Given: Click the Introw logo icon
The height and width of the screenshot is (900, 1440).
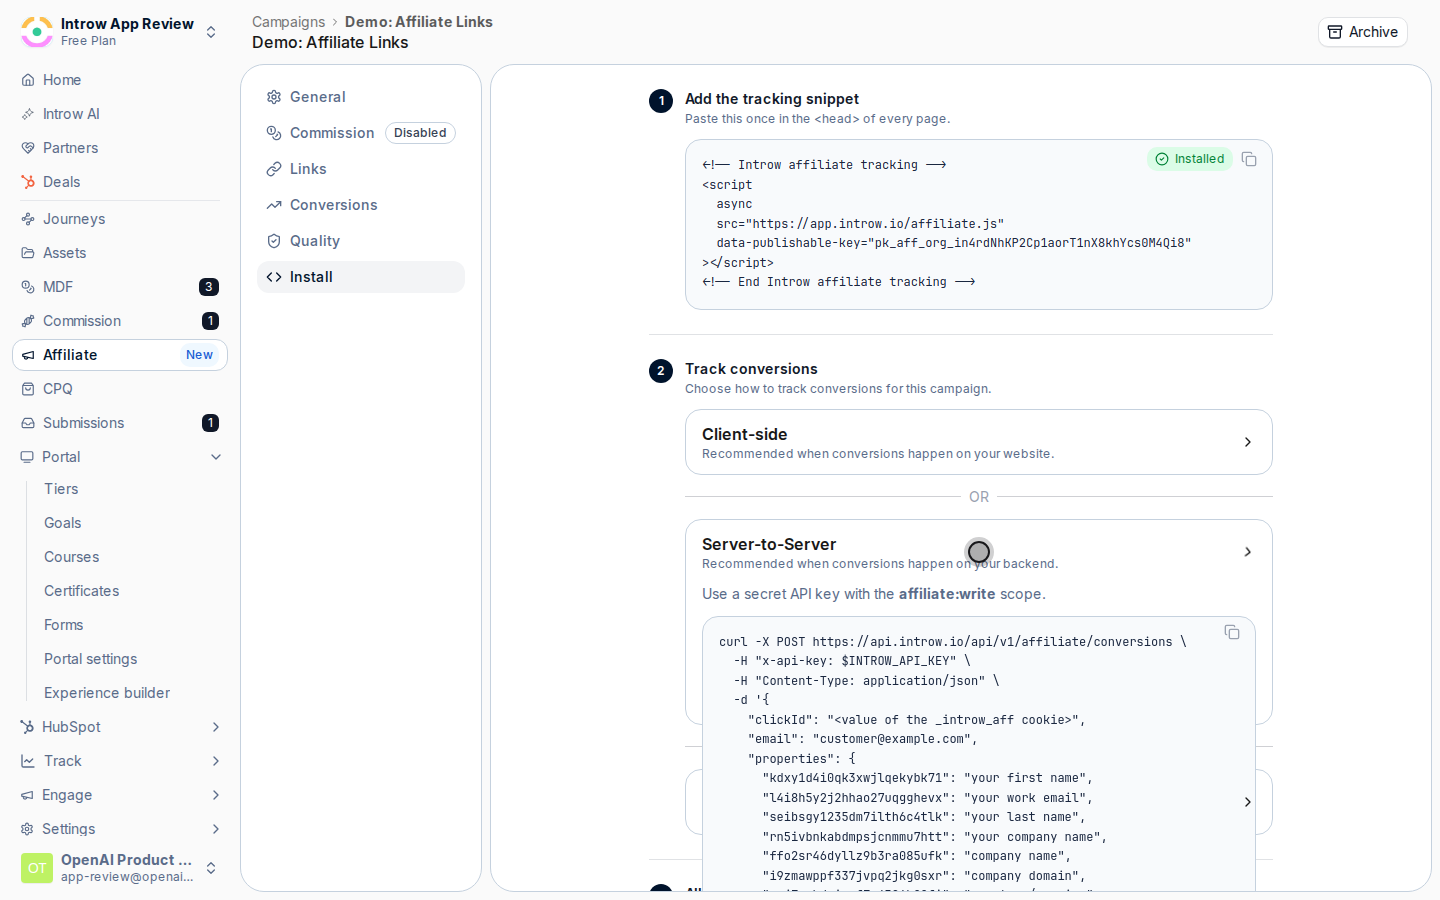Looking at the screenshot, I should pos(37,31).
